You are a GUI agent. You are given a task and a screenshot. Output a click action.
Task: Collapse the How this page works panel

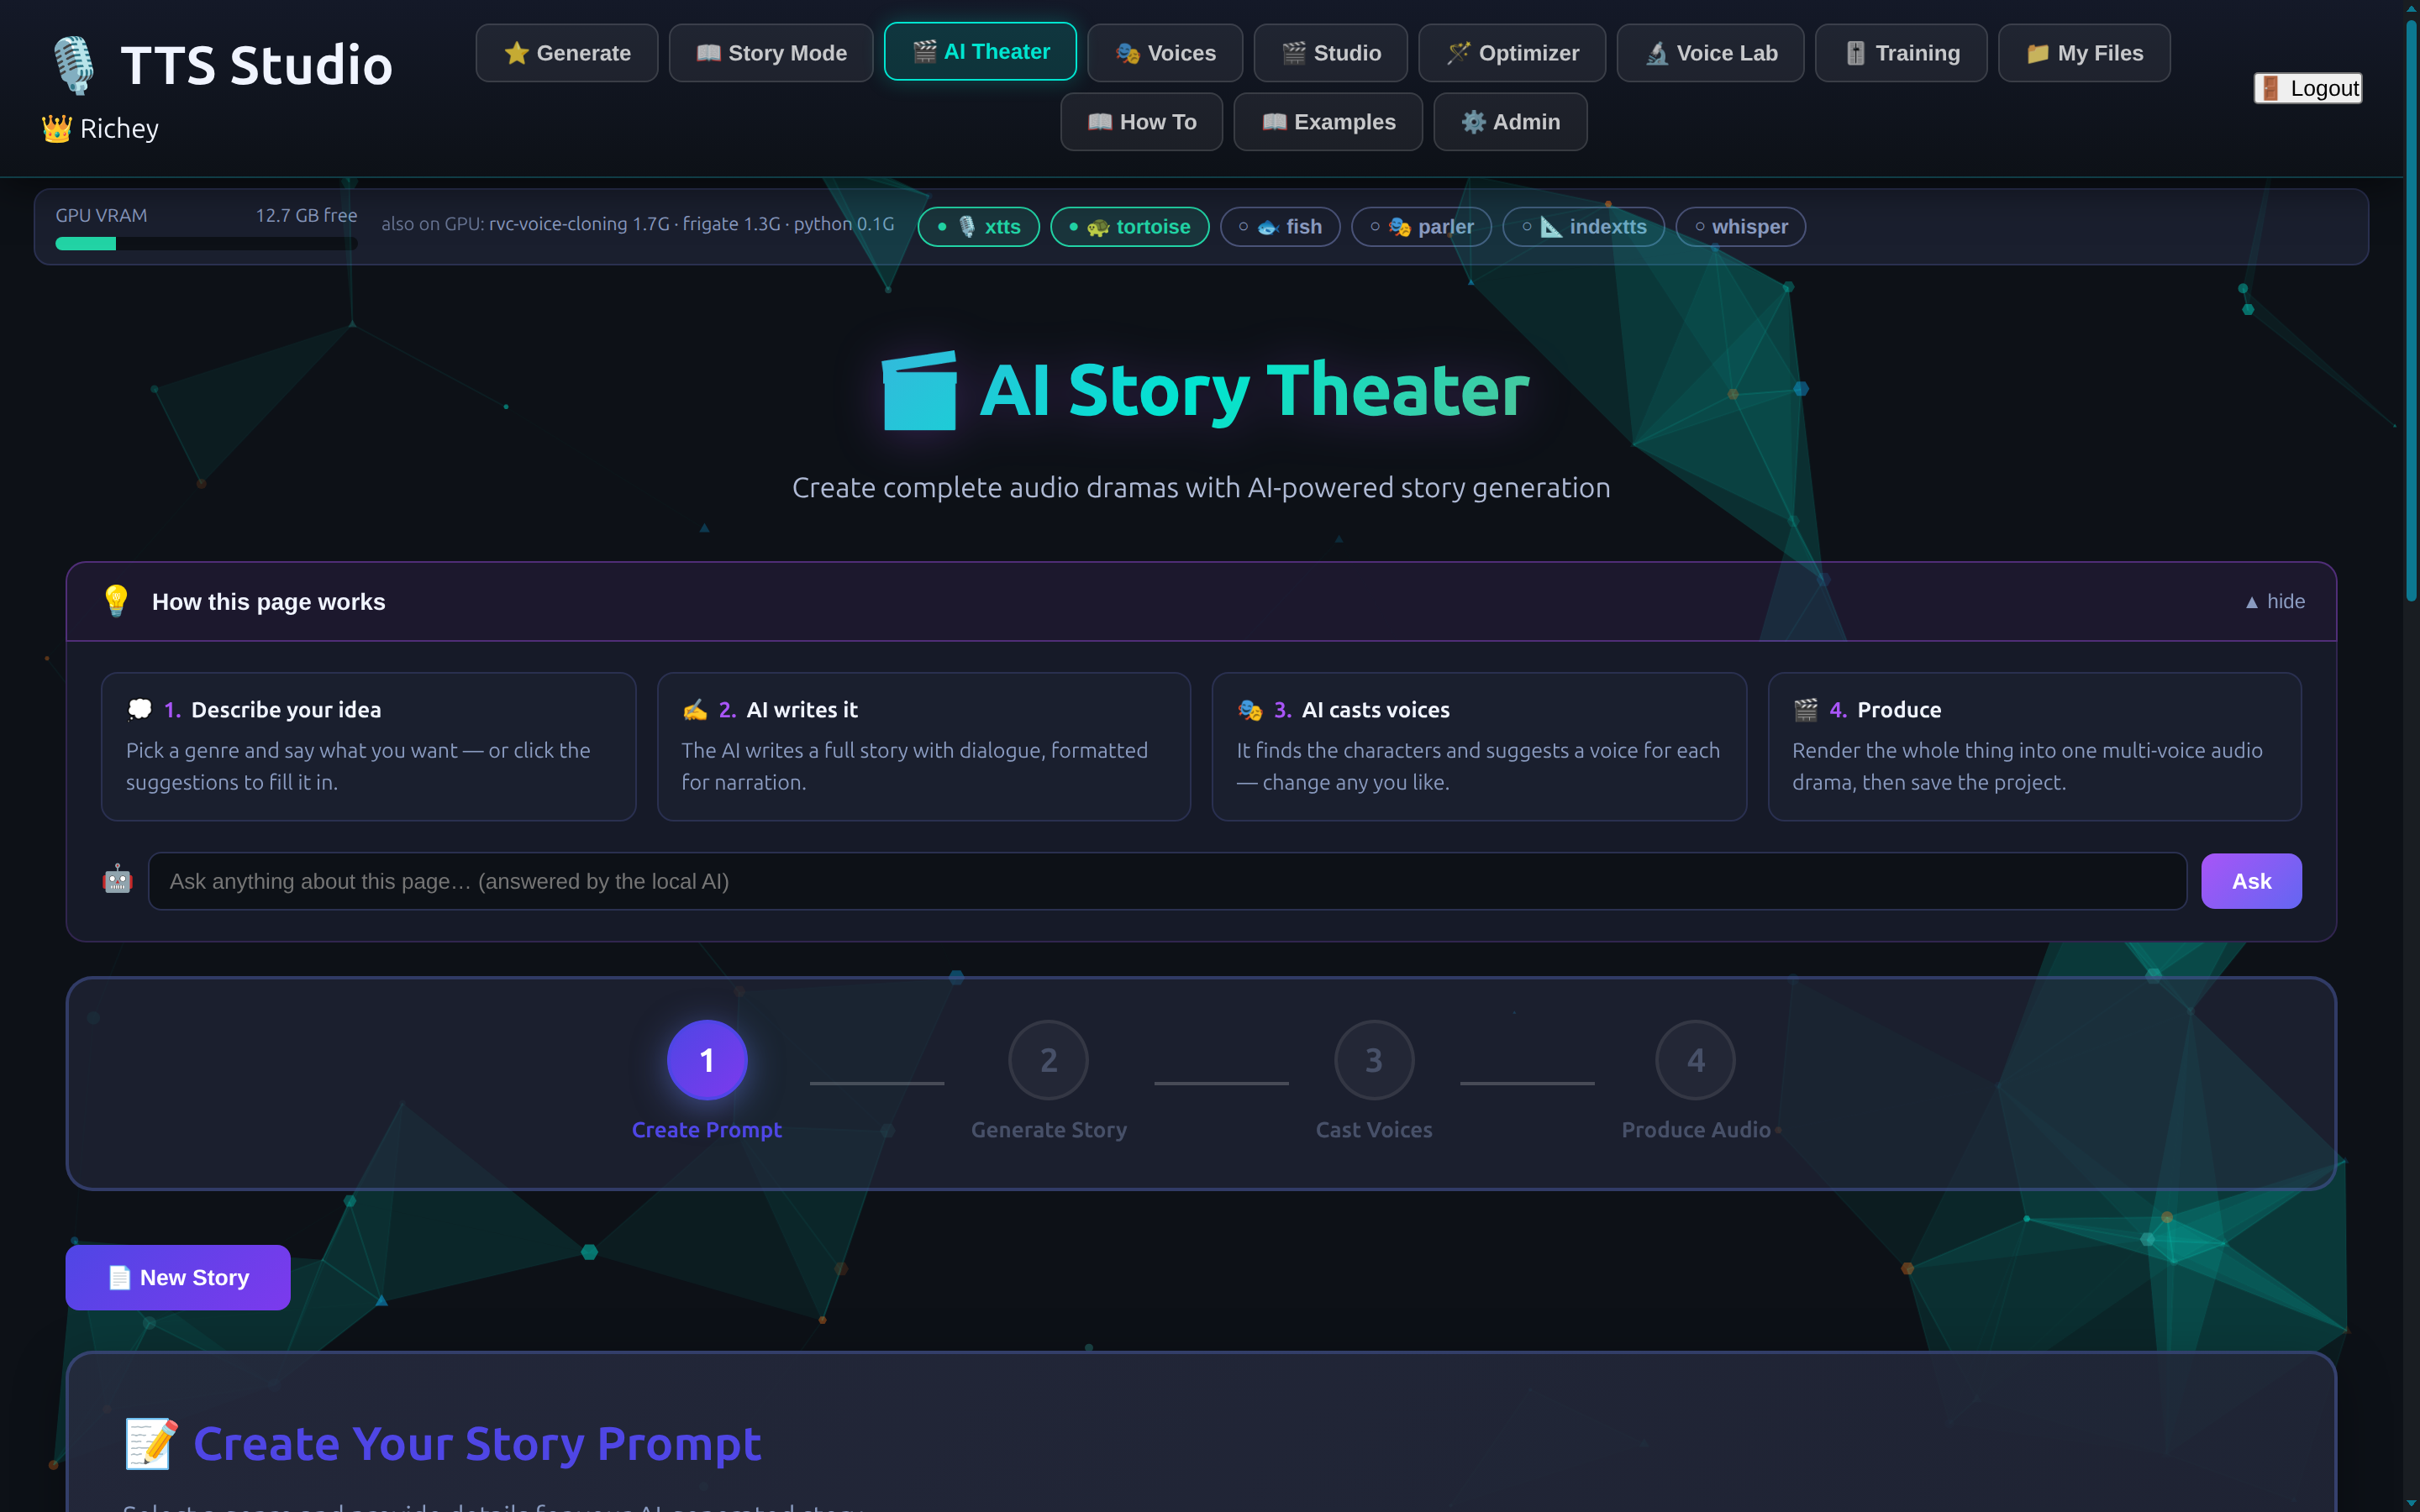[2274, 602]
